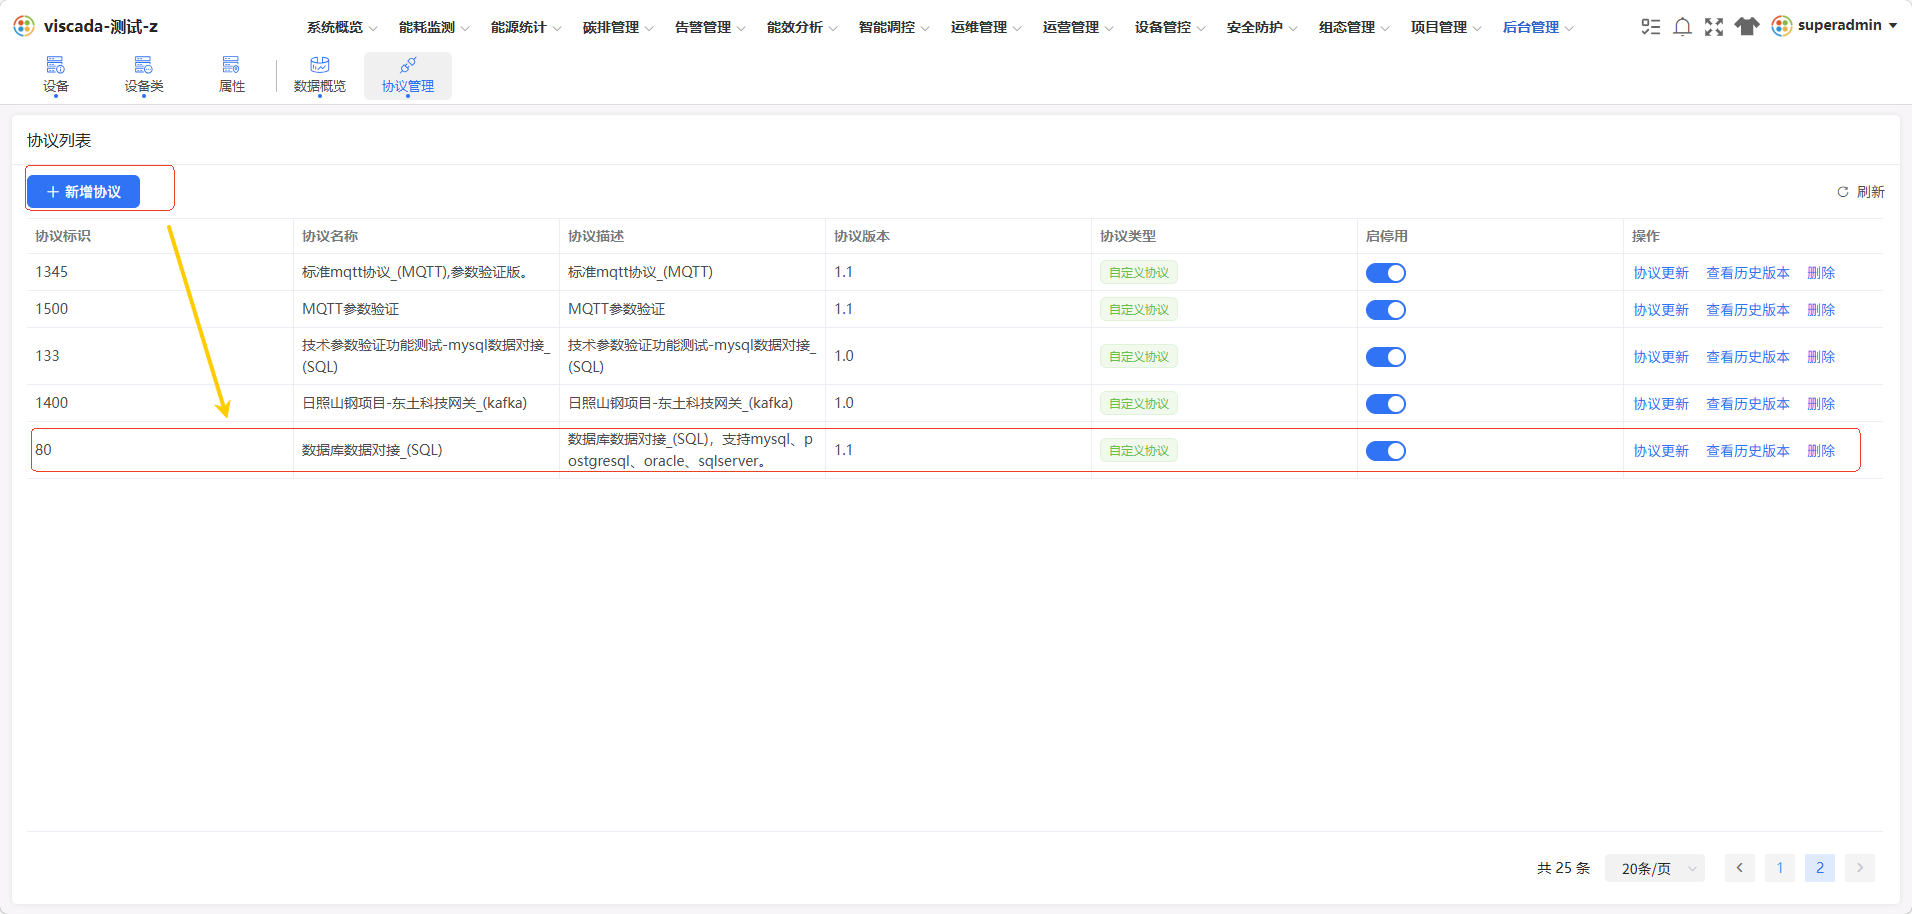This screenshot has width=1912, height=914.
Task: Open the theme shirt icon
Action: click(1747, 27)
